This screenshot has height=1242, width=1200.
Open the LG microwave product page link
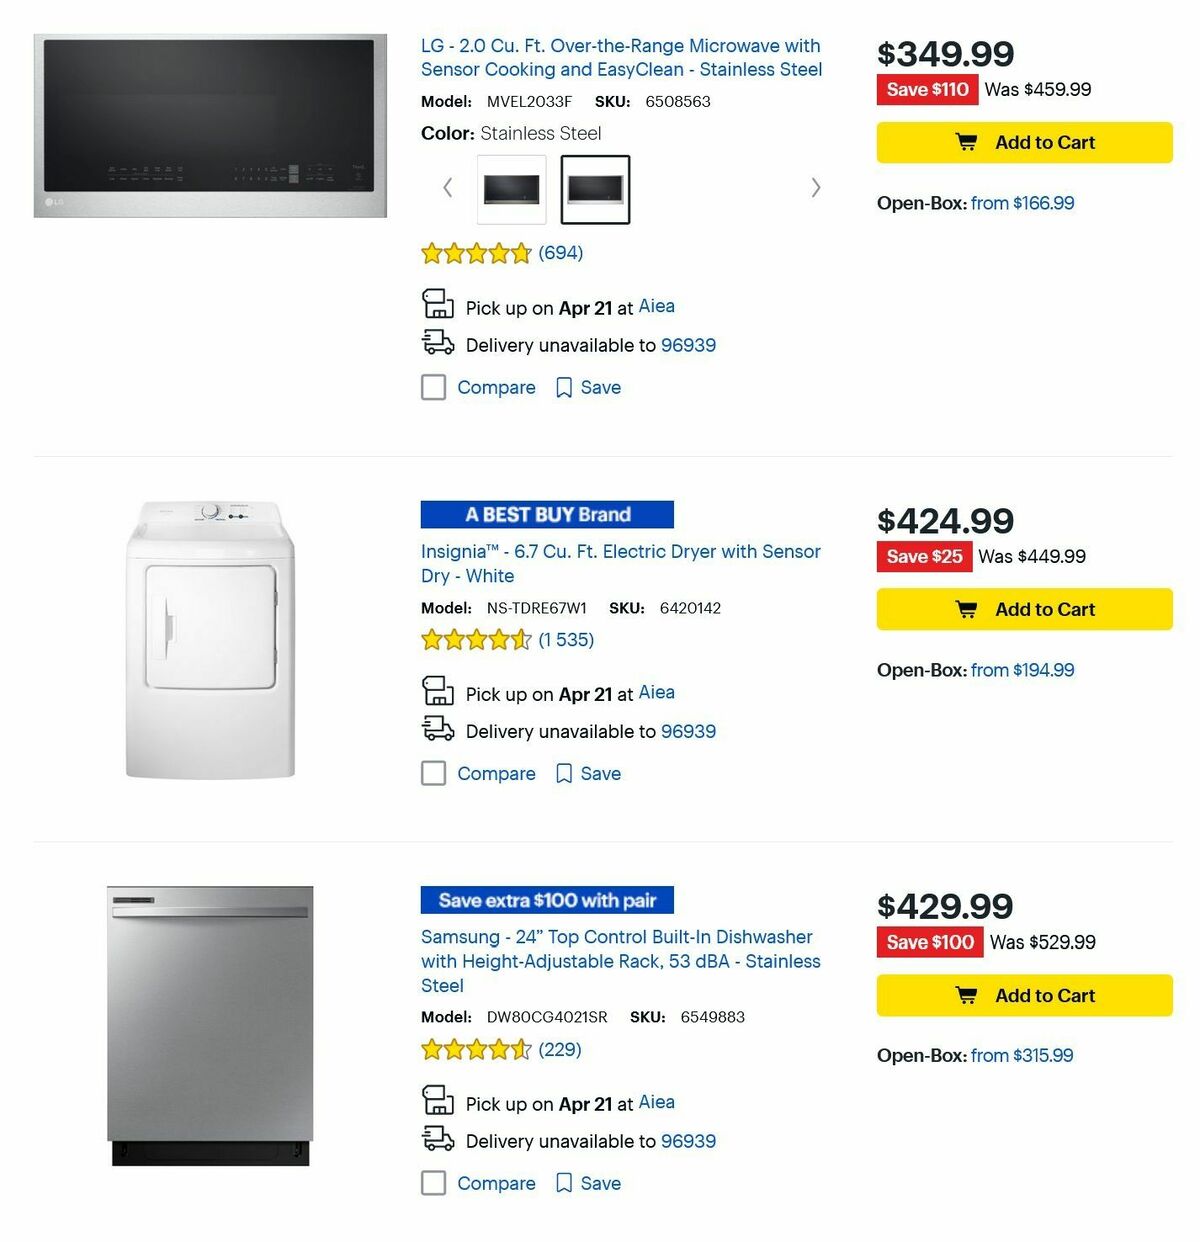click(x=620, y=57)
